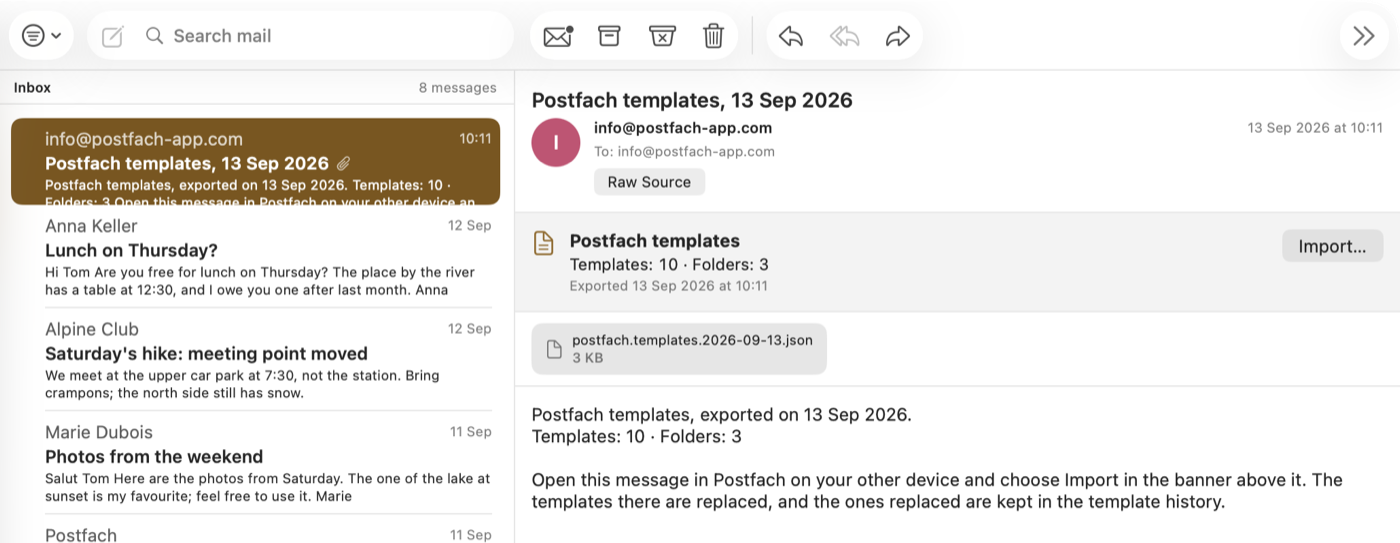Click the '8 messages' count
Image resolution: width=1400 pixels, height=543 pixels.
[457, 87]
